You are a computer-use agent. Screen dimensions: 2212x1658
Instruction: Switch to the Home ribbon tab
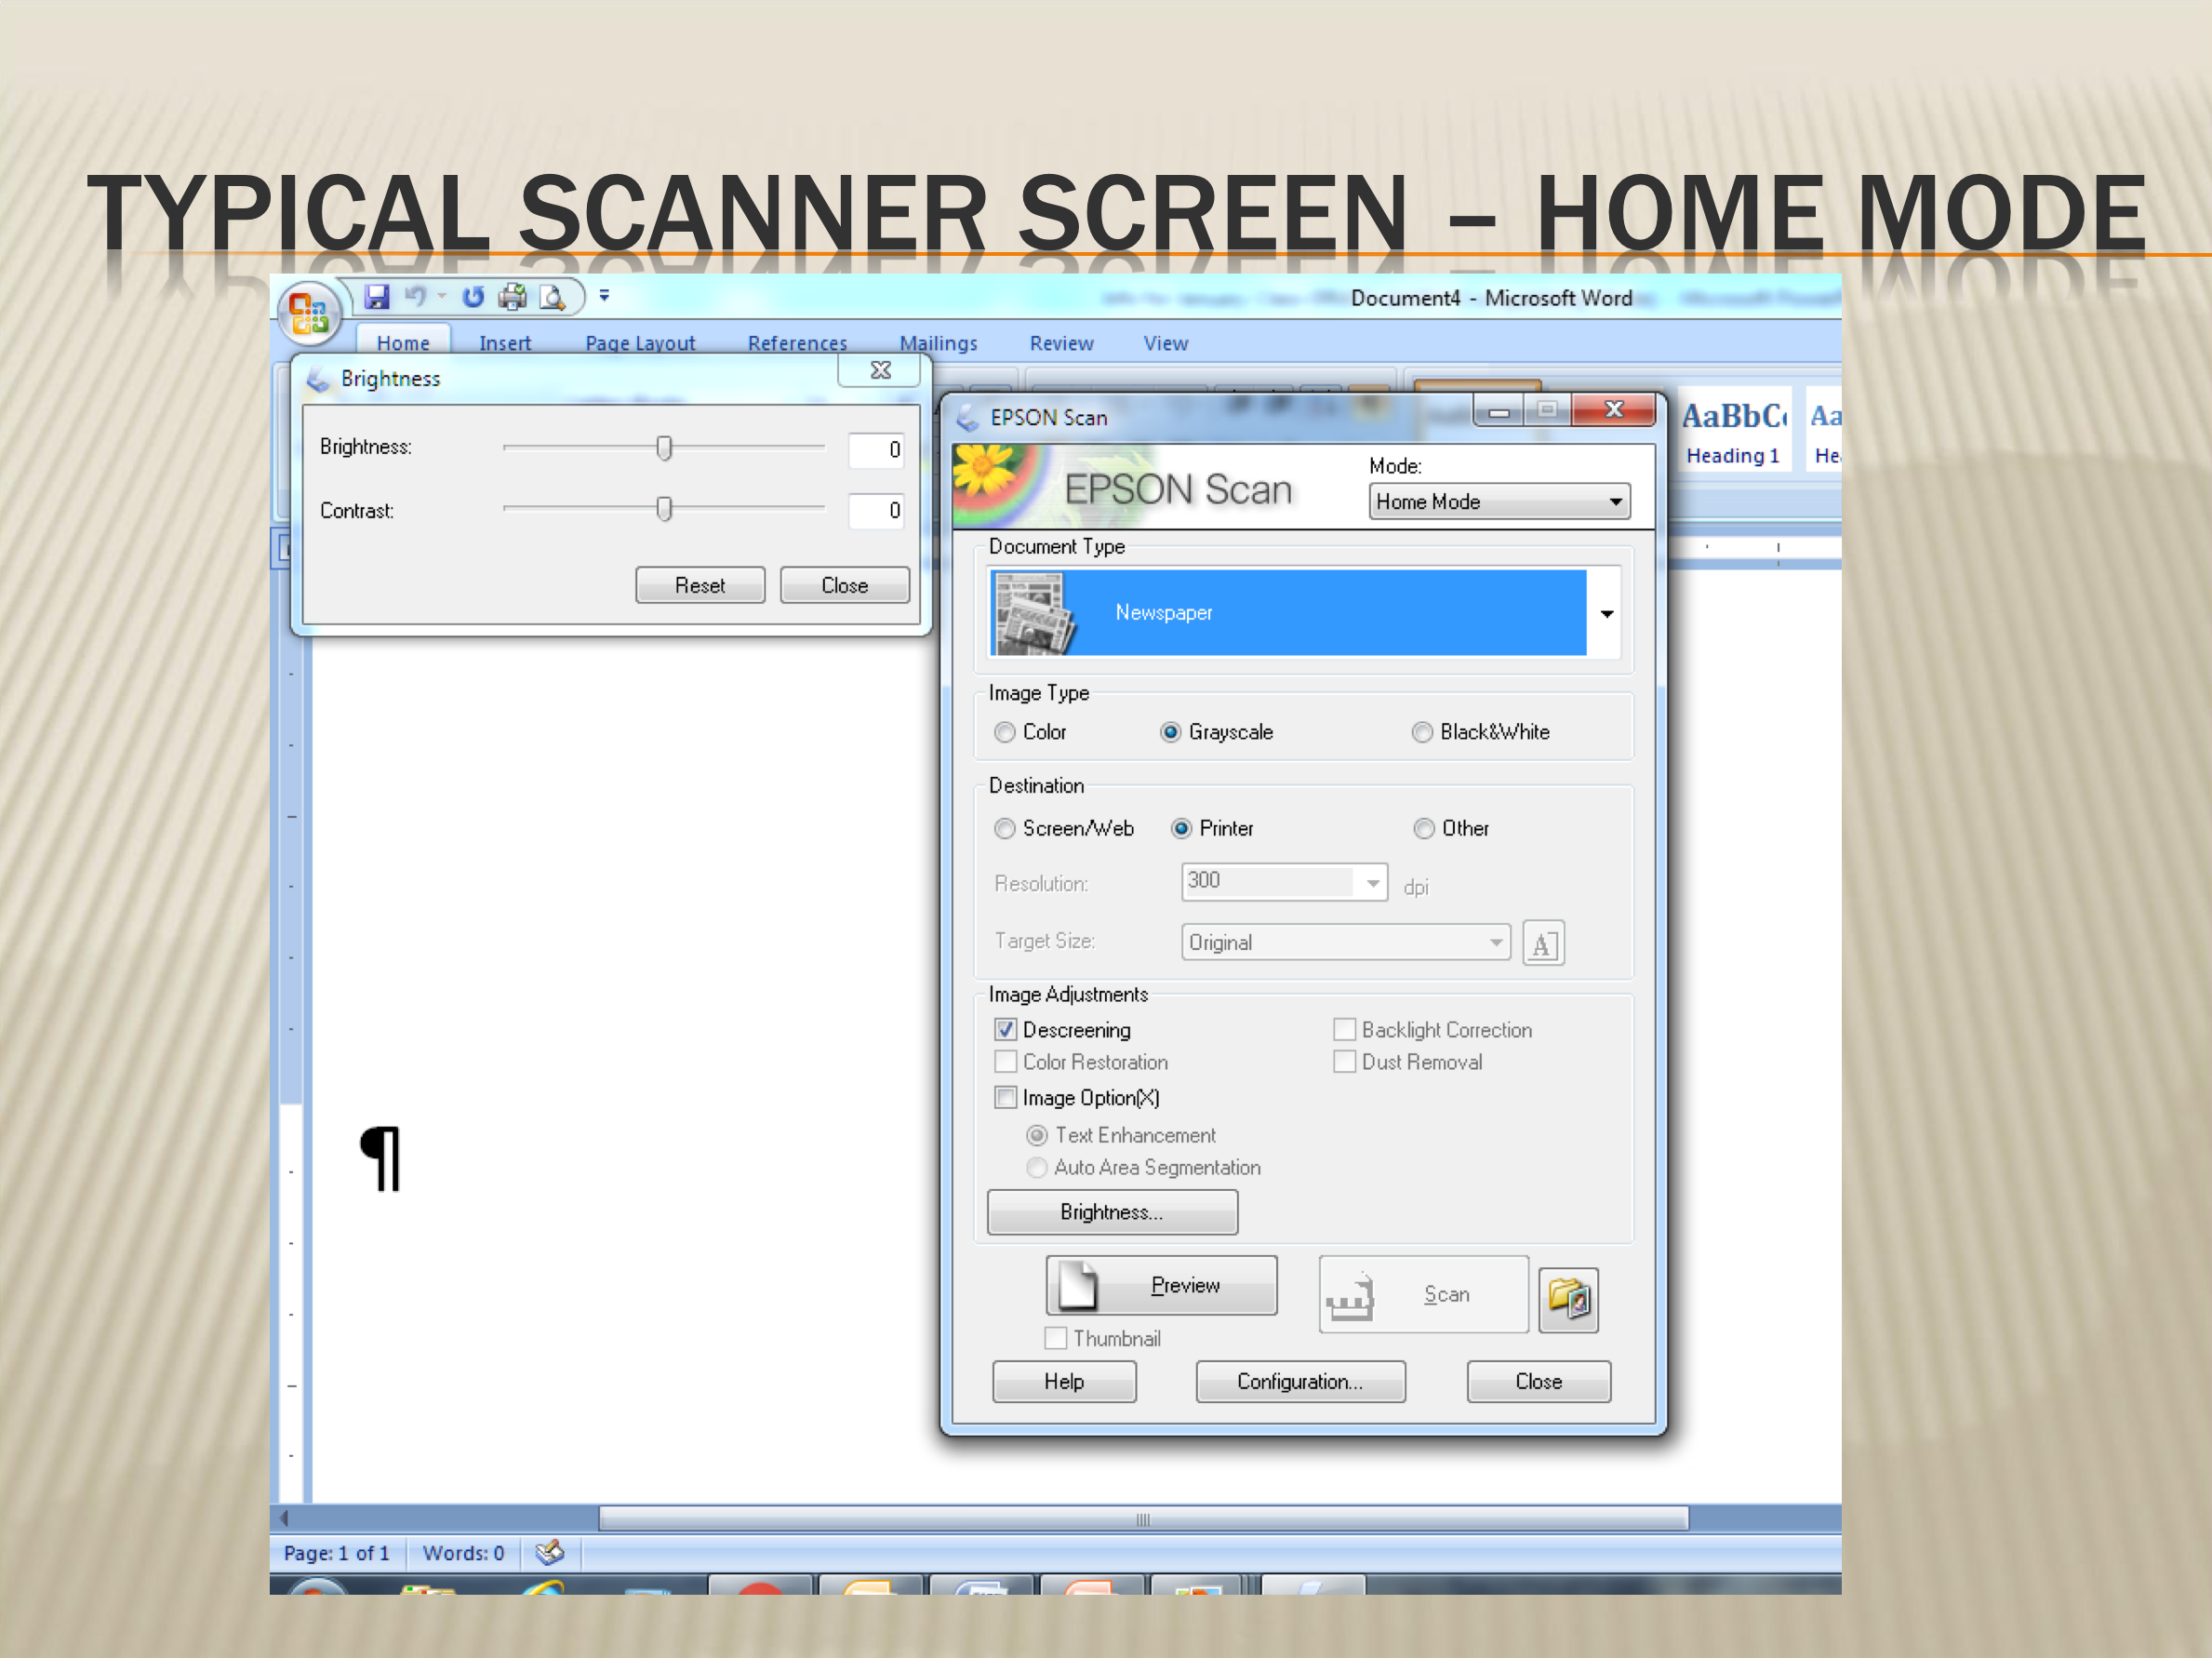403,342
